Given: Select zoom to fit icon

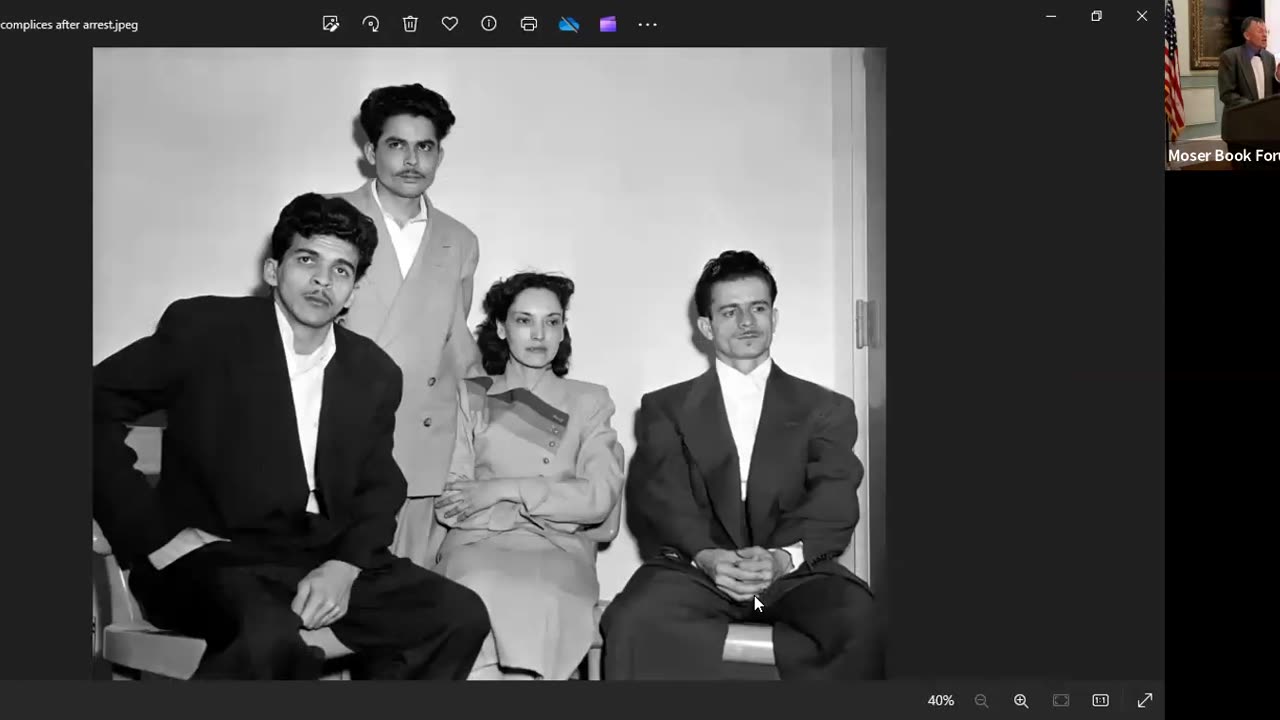Looking at the screenshot, I should tap(1061, 701).
